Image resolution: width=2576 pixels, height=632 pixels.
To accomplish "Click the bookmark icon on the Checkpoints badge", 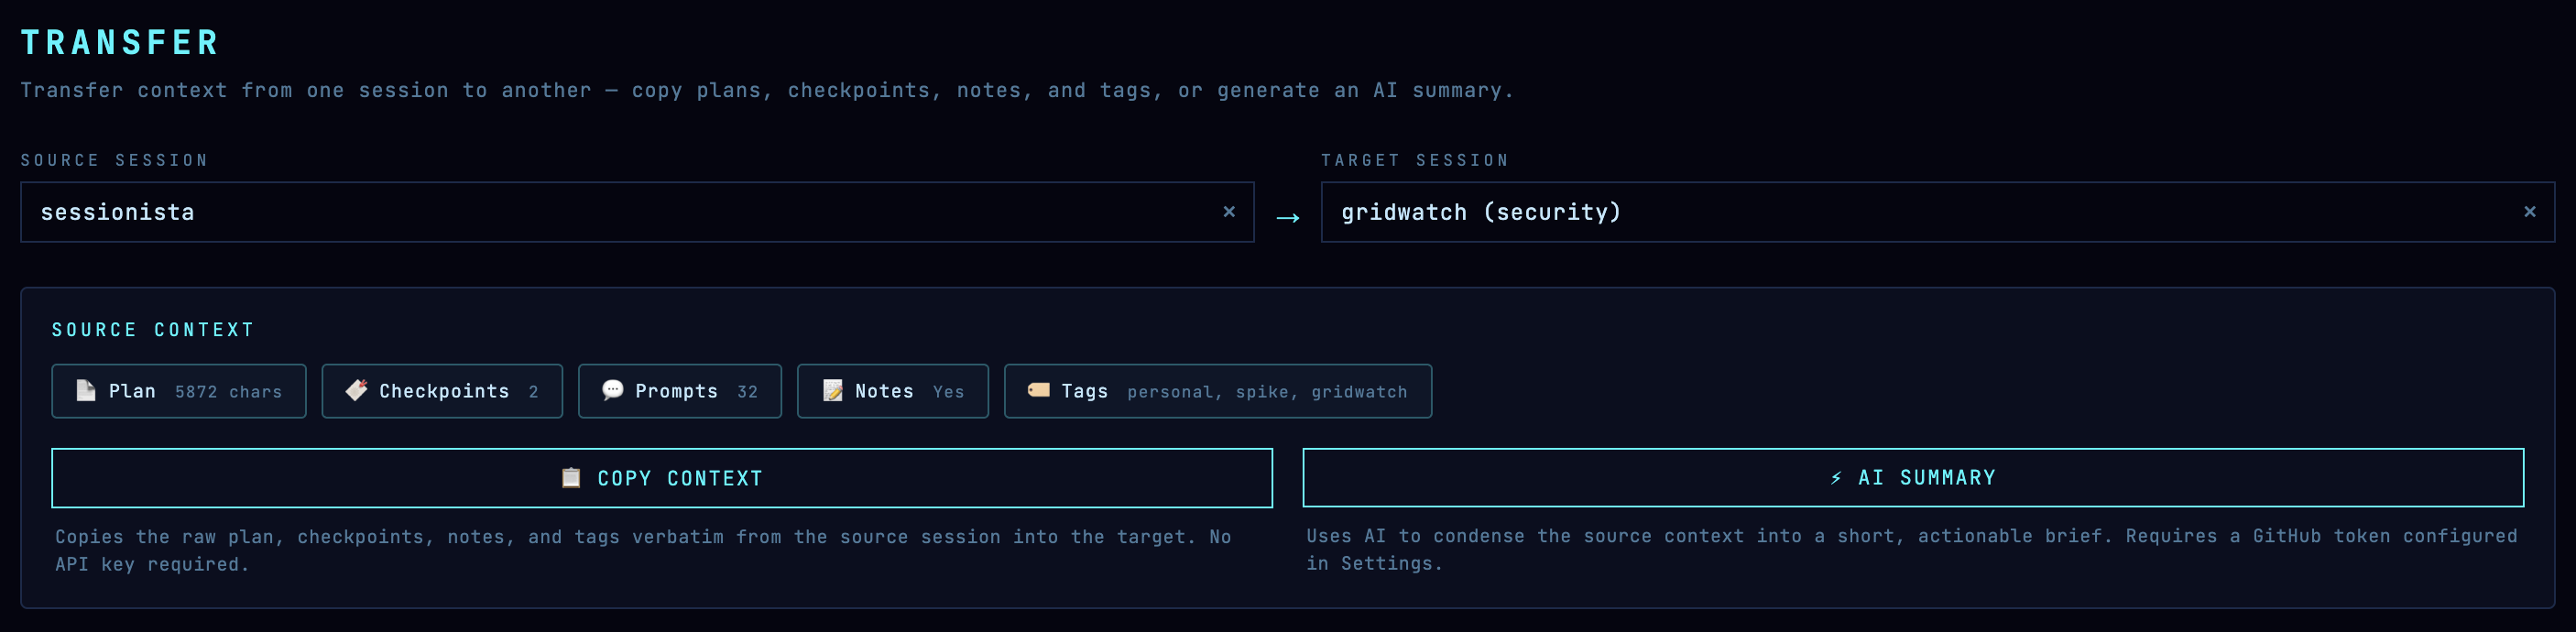I will pyautogui.click(x=357, y=391).
